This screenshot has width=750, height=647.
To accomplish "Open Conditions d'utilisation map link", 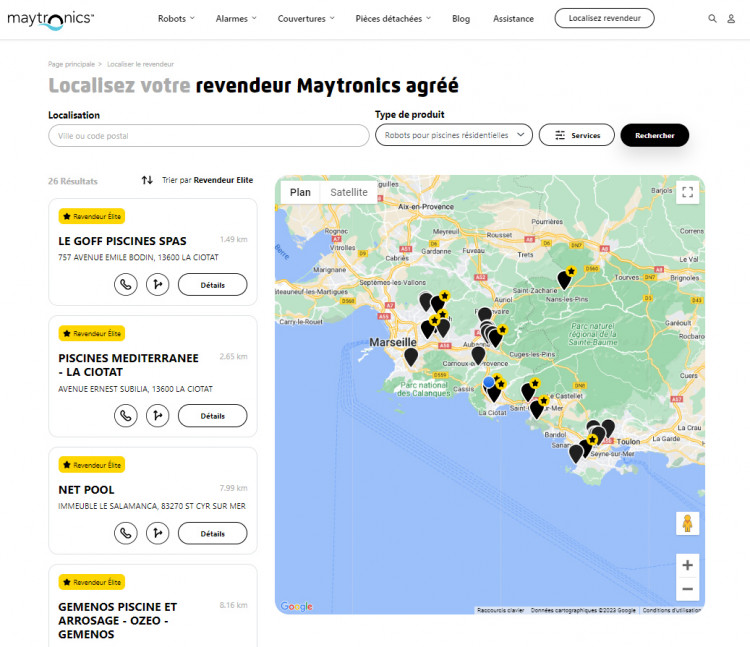I will [x=672, y=610].
